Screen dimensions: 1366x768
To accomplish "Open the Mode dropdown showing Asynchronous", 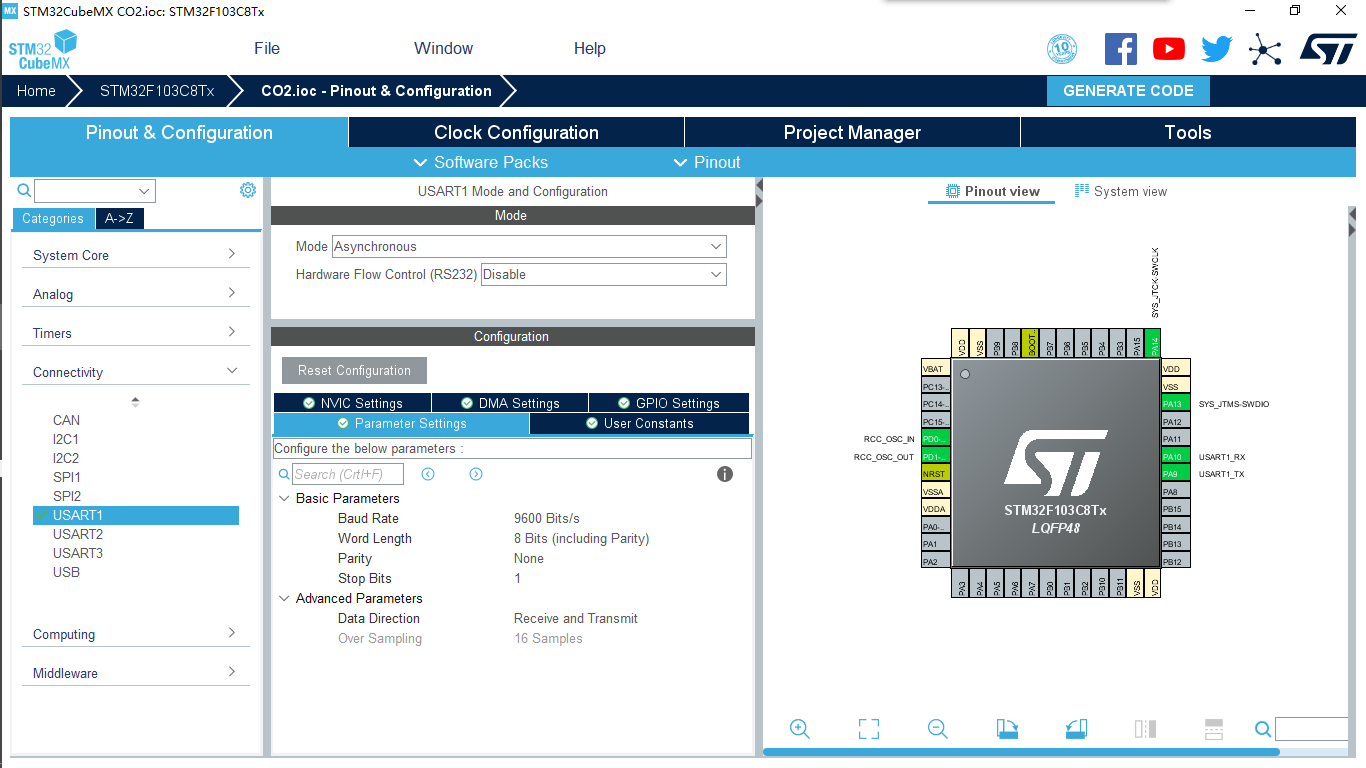I will pyautogui.click(x=529, y=246).
